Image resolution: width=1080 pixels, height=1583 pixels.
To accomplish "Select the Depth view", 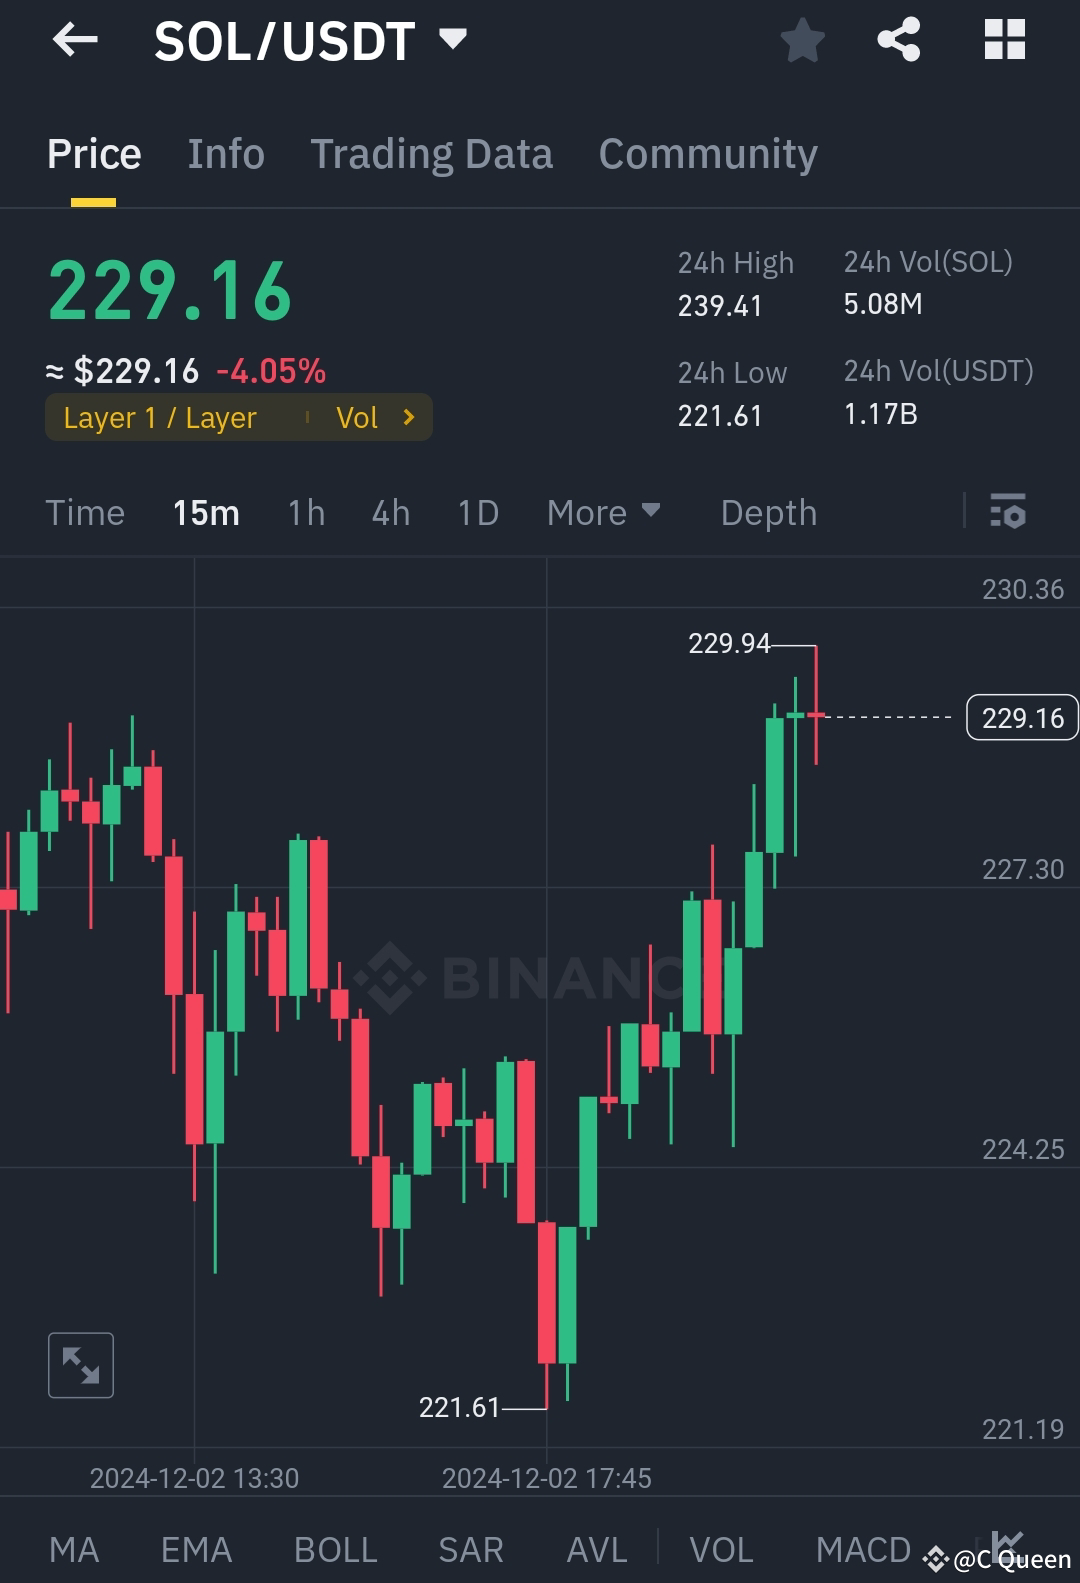I will [x=768, y=512].
